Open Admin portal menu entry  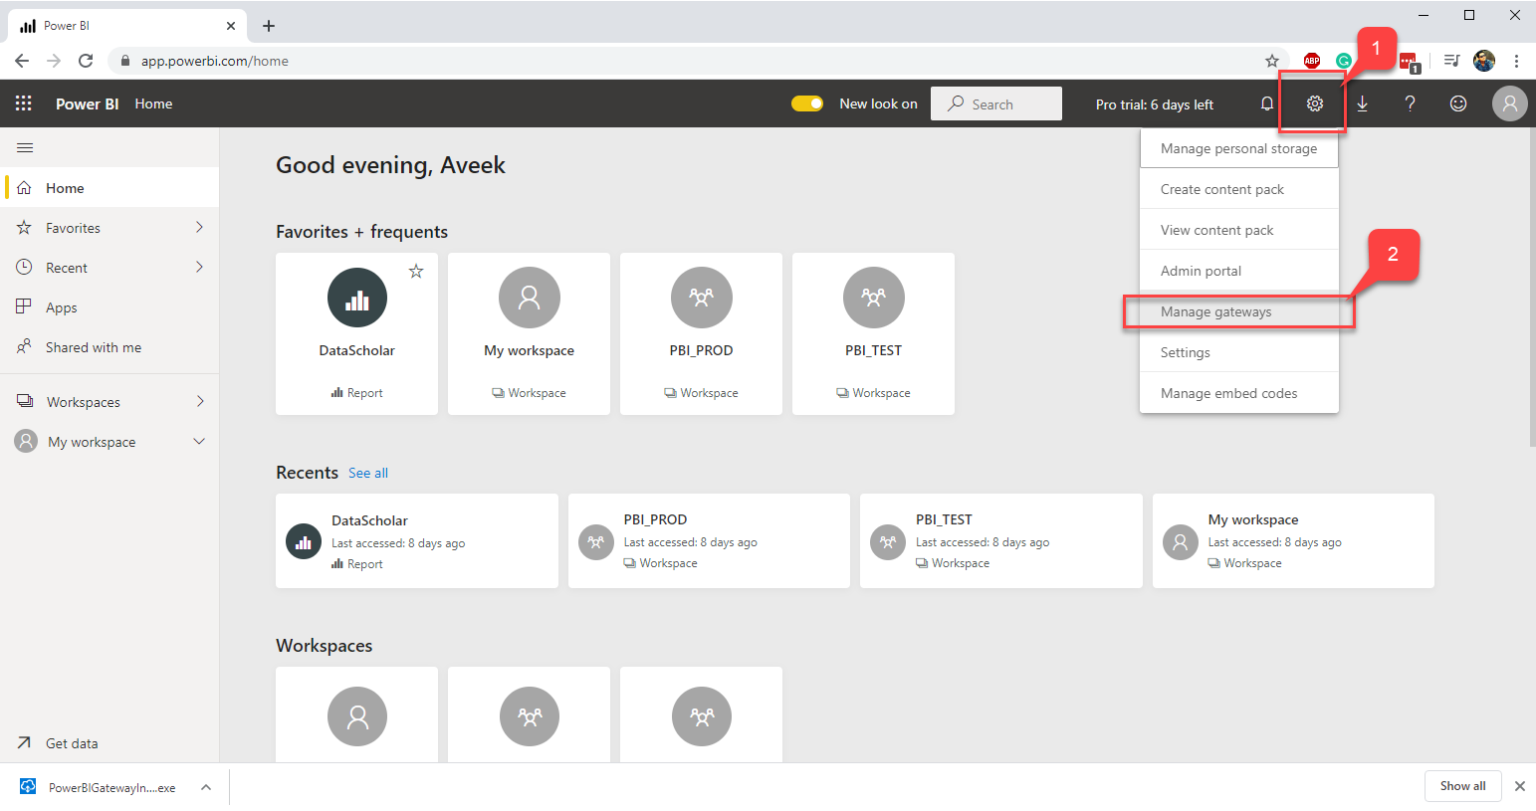(1239, 271)
